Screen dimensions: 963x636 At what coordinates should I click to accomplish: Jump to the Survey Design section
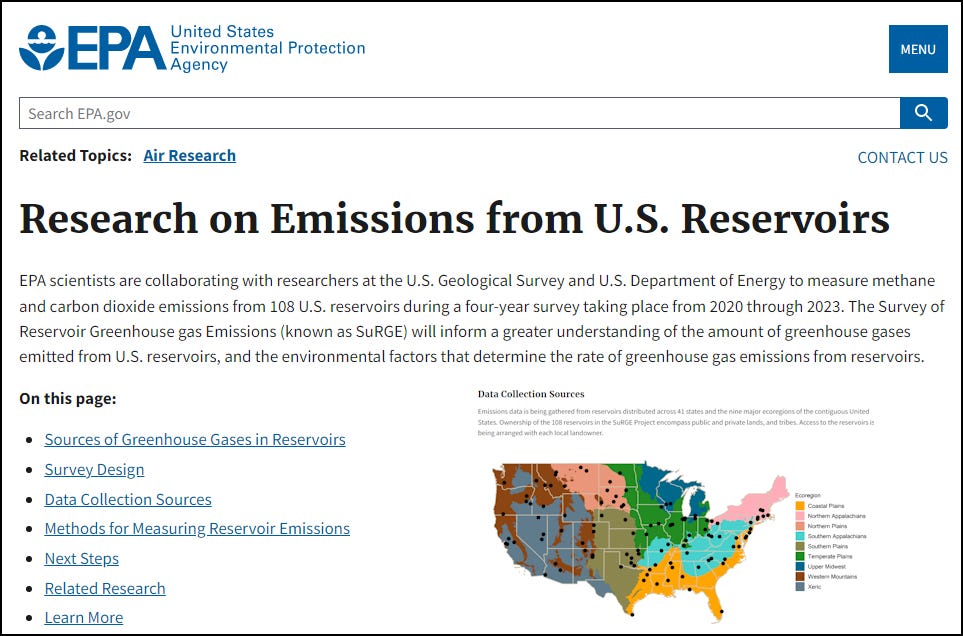(94, 470)
